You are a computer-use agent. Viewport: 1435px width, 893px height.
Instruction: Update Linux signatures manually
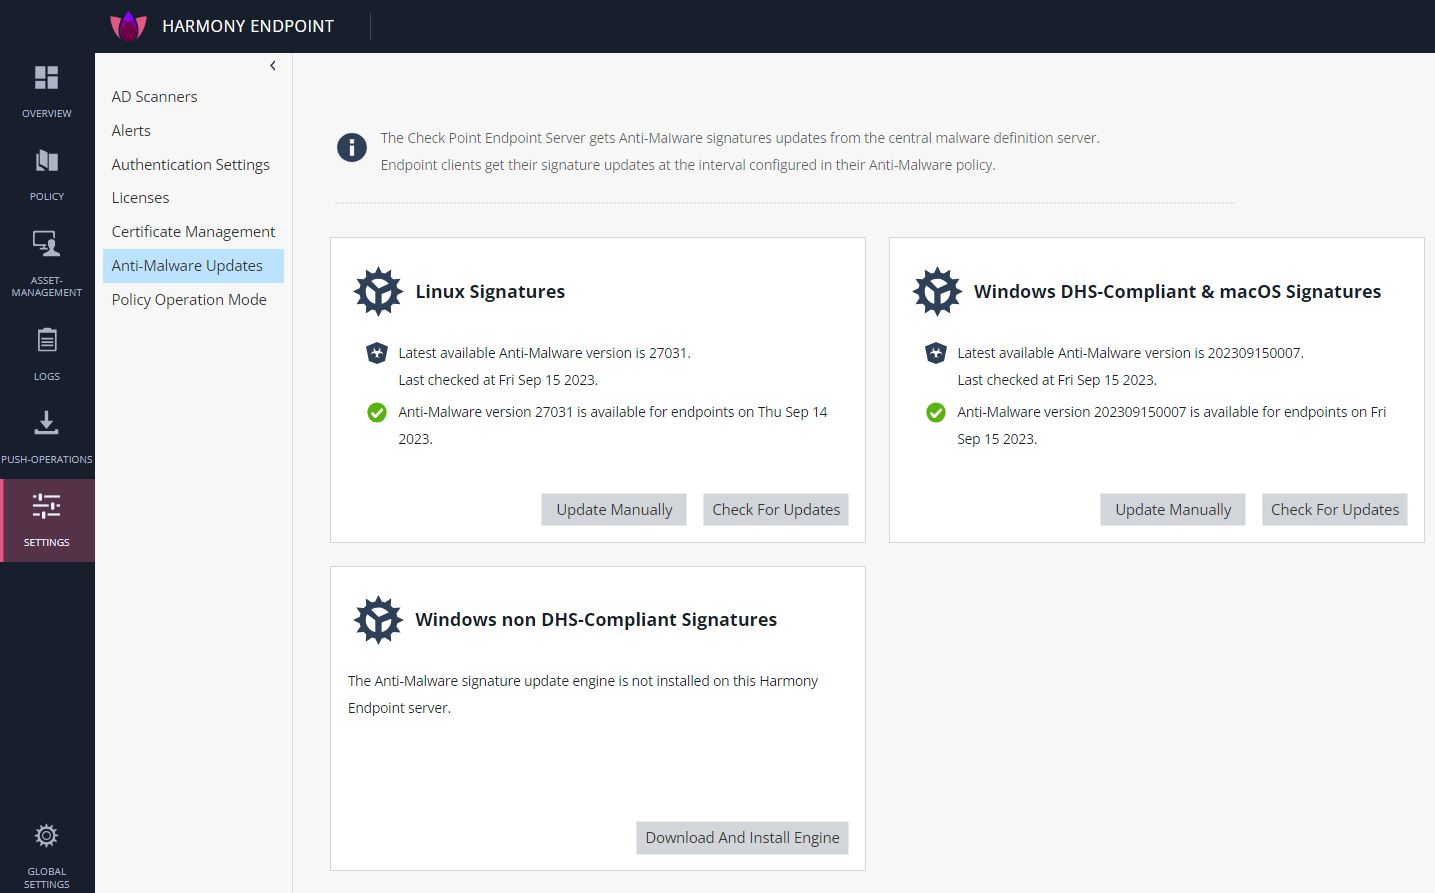tap(614, 510)
